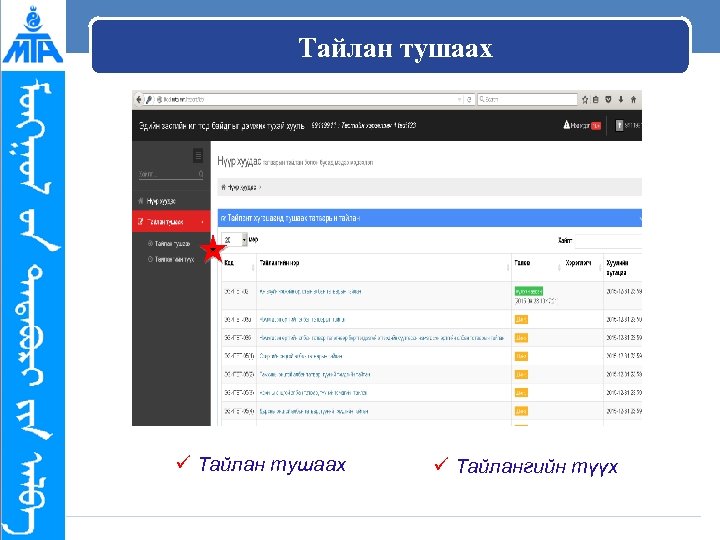Click the Нүүр хуудас breadcrumb link
The height and width of the screenshot is (540, 720).
(x=242, y=187)
